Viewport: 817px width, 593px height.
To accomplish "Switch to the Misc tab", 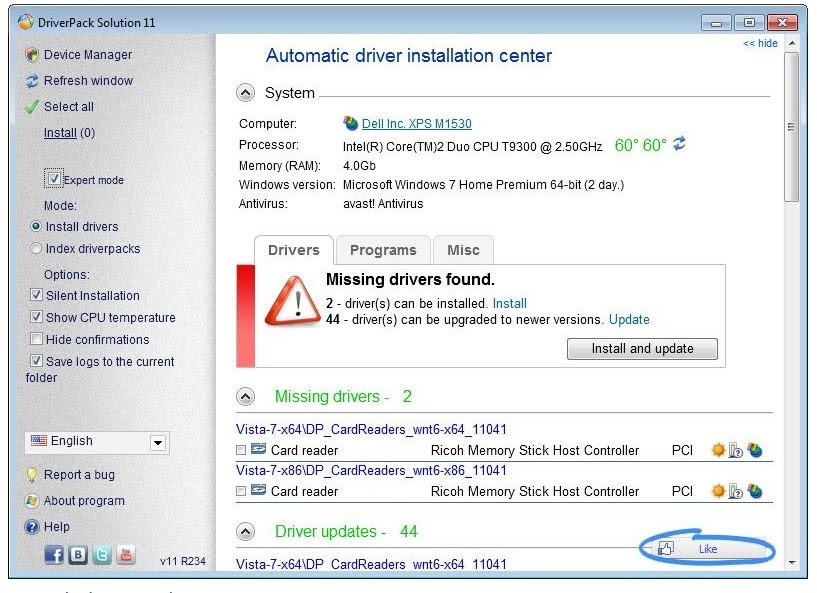I will (x=463, y=250).
